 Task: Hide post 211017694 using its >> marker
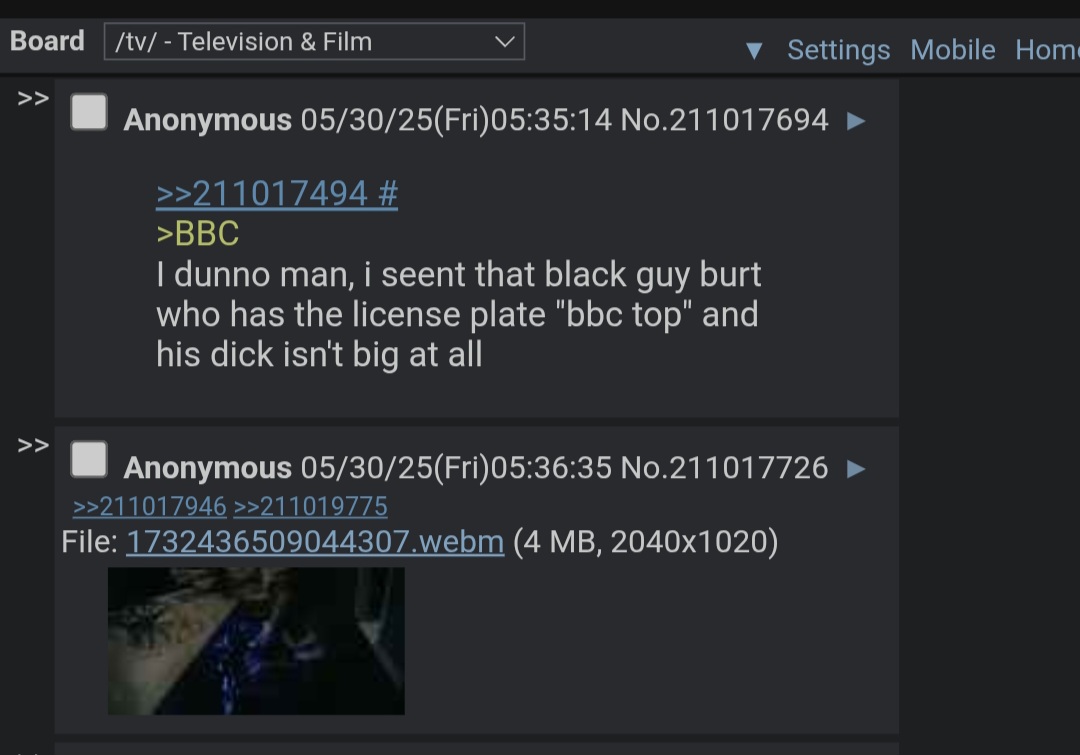(x=33, y=99)
